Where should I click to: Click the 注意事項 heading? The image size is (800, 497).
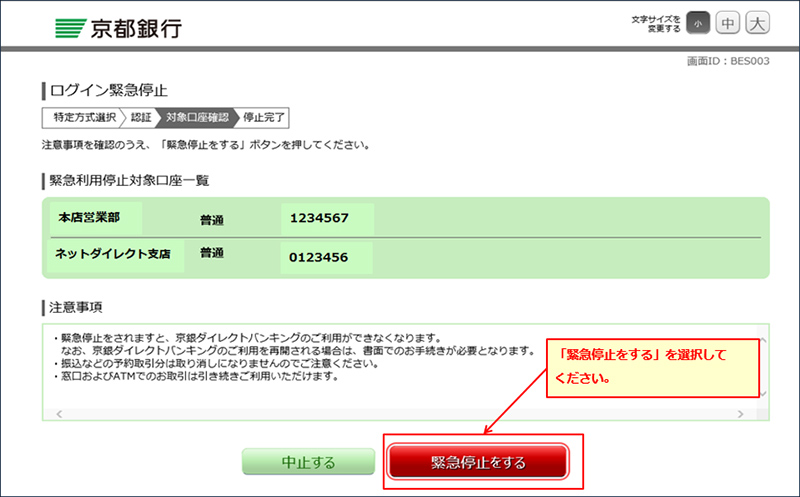[x=76, y=307]
